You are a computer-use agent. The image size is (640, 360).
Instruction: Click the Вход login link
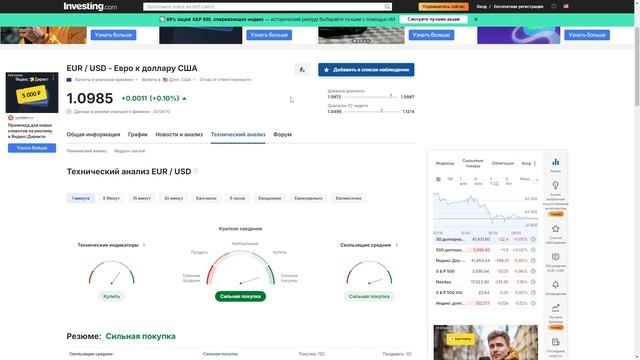click(x=481, y=7)
